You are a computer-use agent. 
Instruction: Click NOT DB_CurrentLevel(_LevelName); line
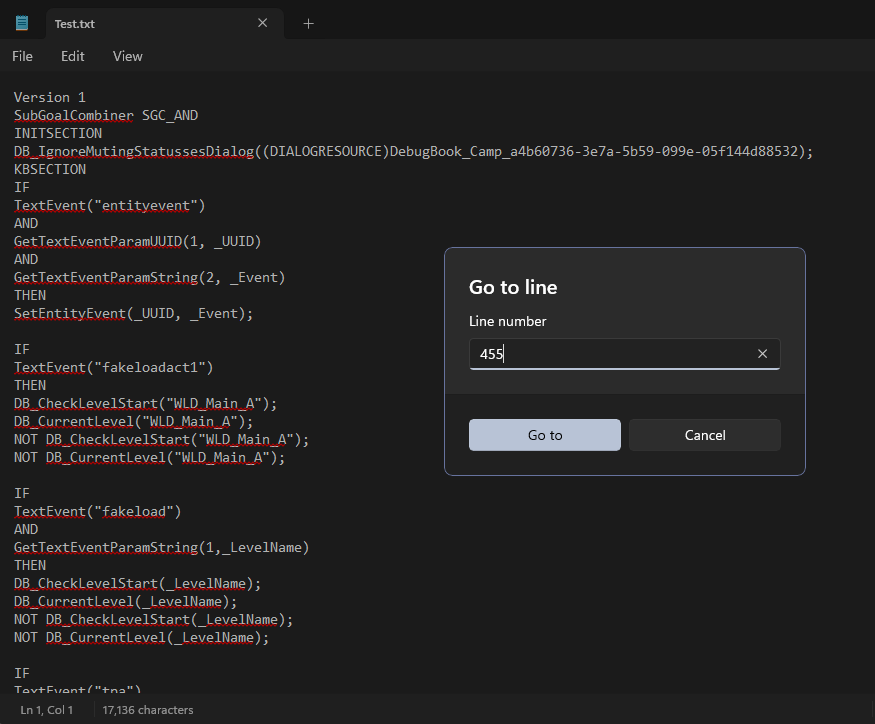(142, 637)
